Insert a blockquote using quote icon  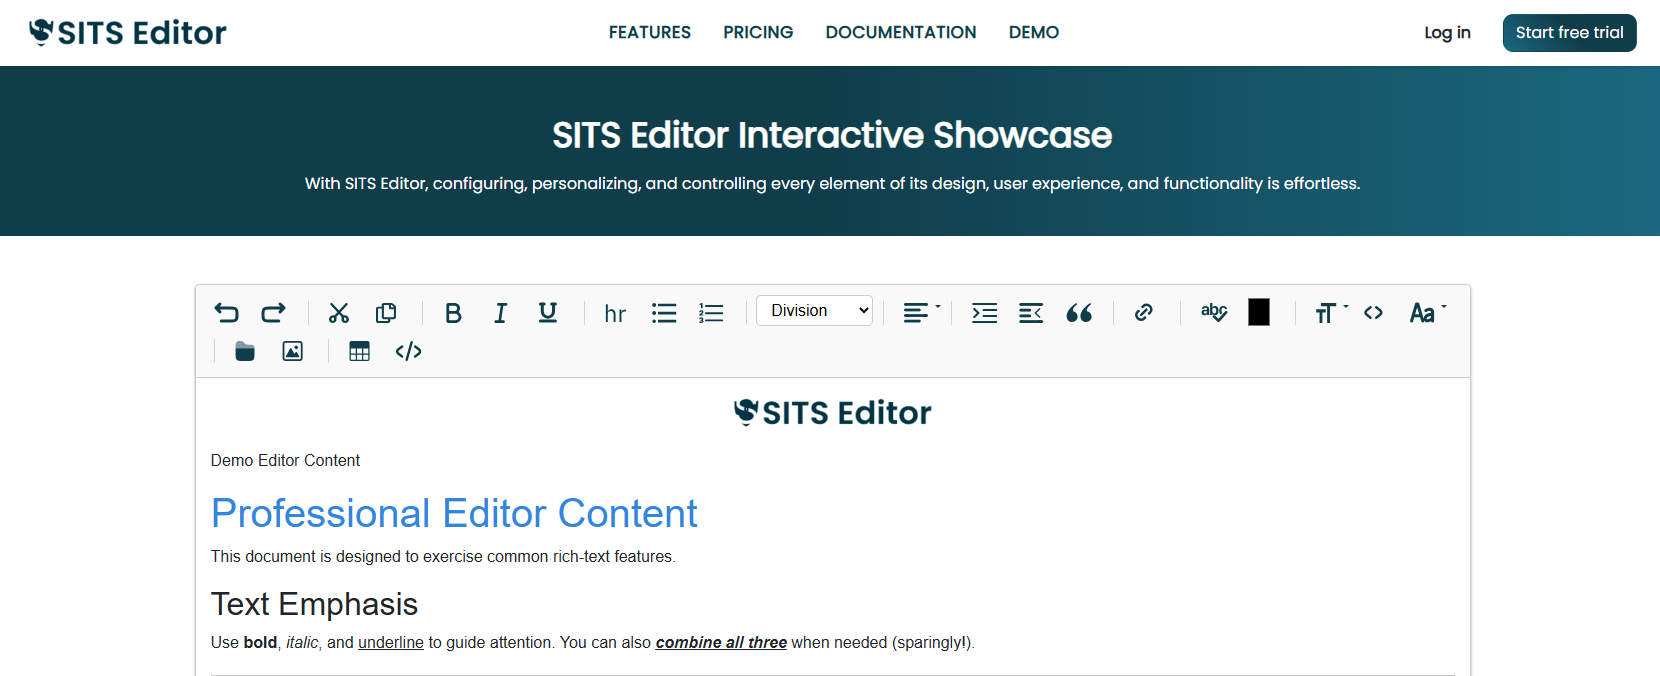point(1079,313)
